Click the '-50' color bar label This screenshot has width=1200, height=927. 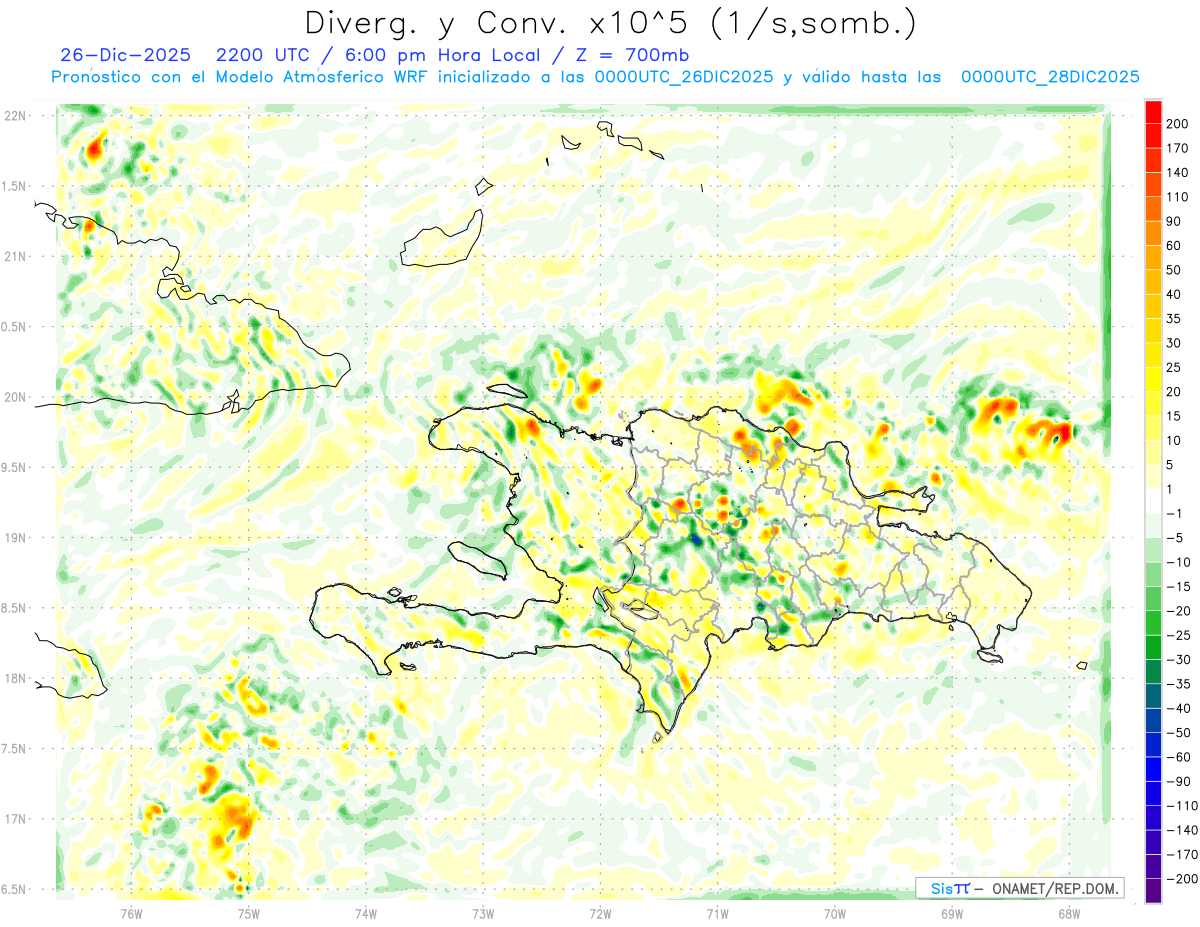(1180, 732)
